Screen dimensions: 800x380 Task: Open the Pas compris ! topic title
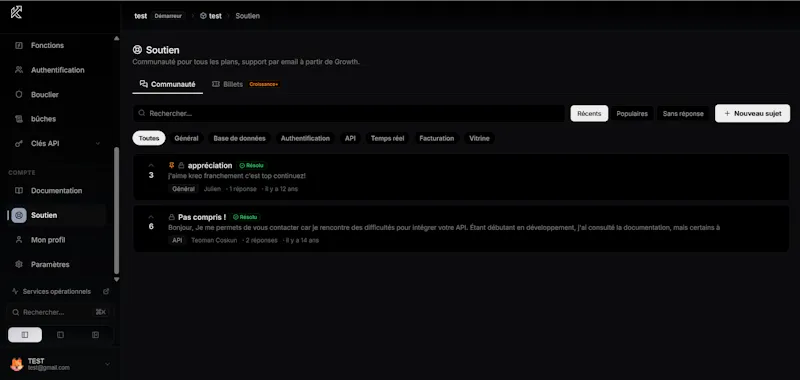click(x=202, y=217)
